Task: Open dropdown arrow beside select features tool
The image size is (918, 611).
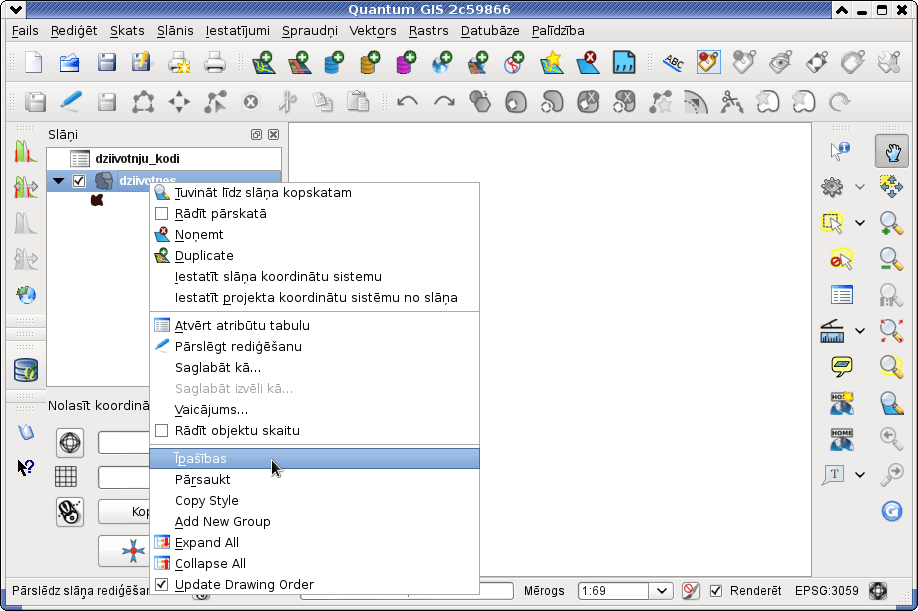Action: pyautogui.click(x=859, y=223)
